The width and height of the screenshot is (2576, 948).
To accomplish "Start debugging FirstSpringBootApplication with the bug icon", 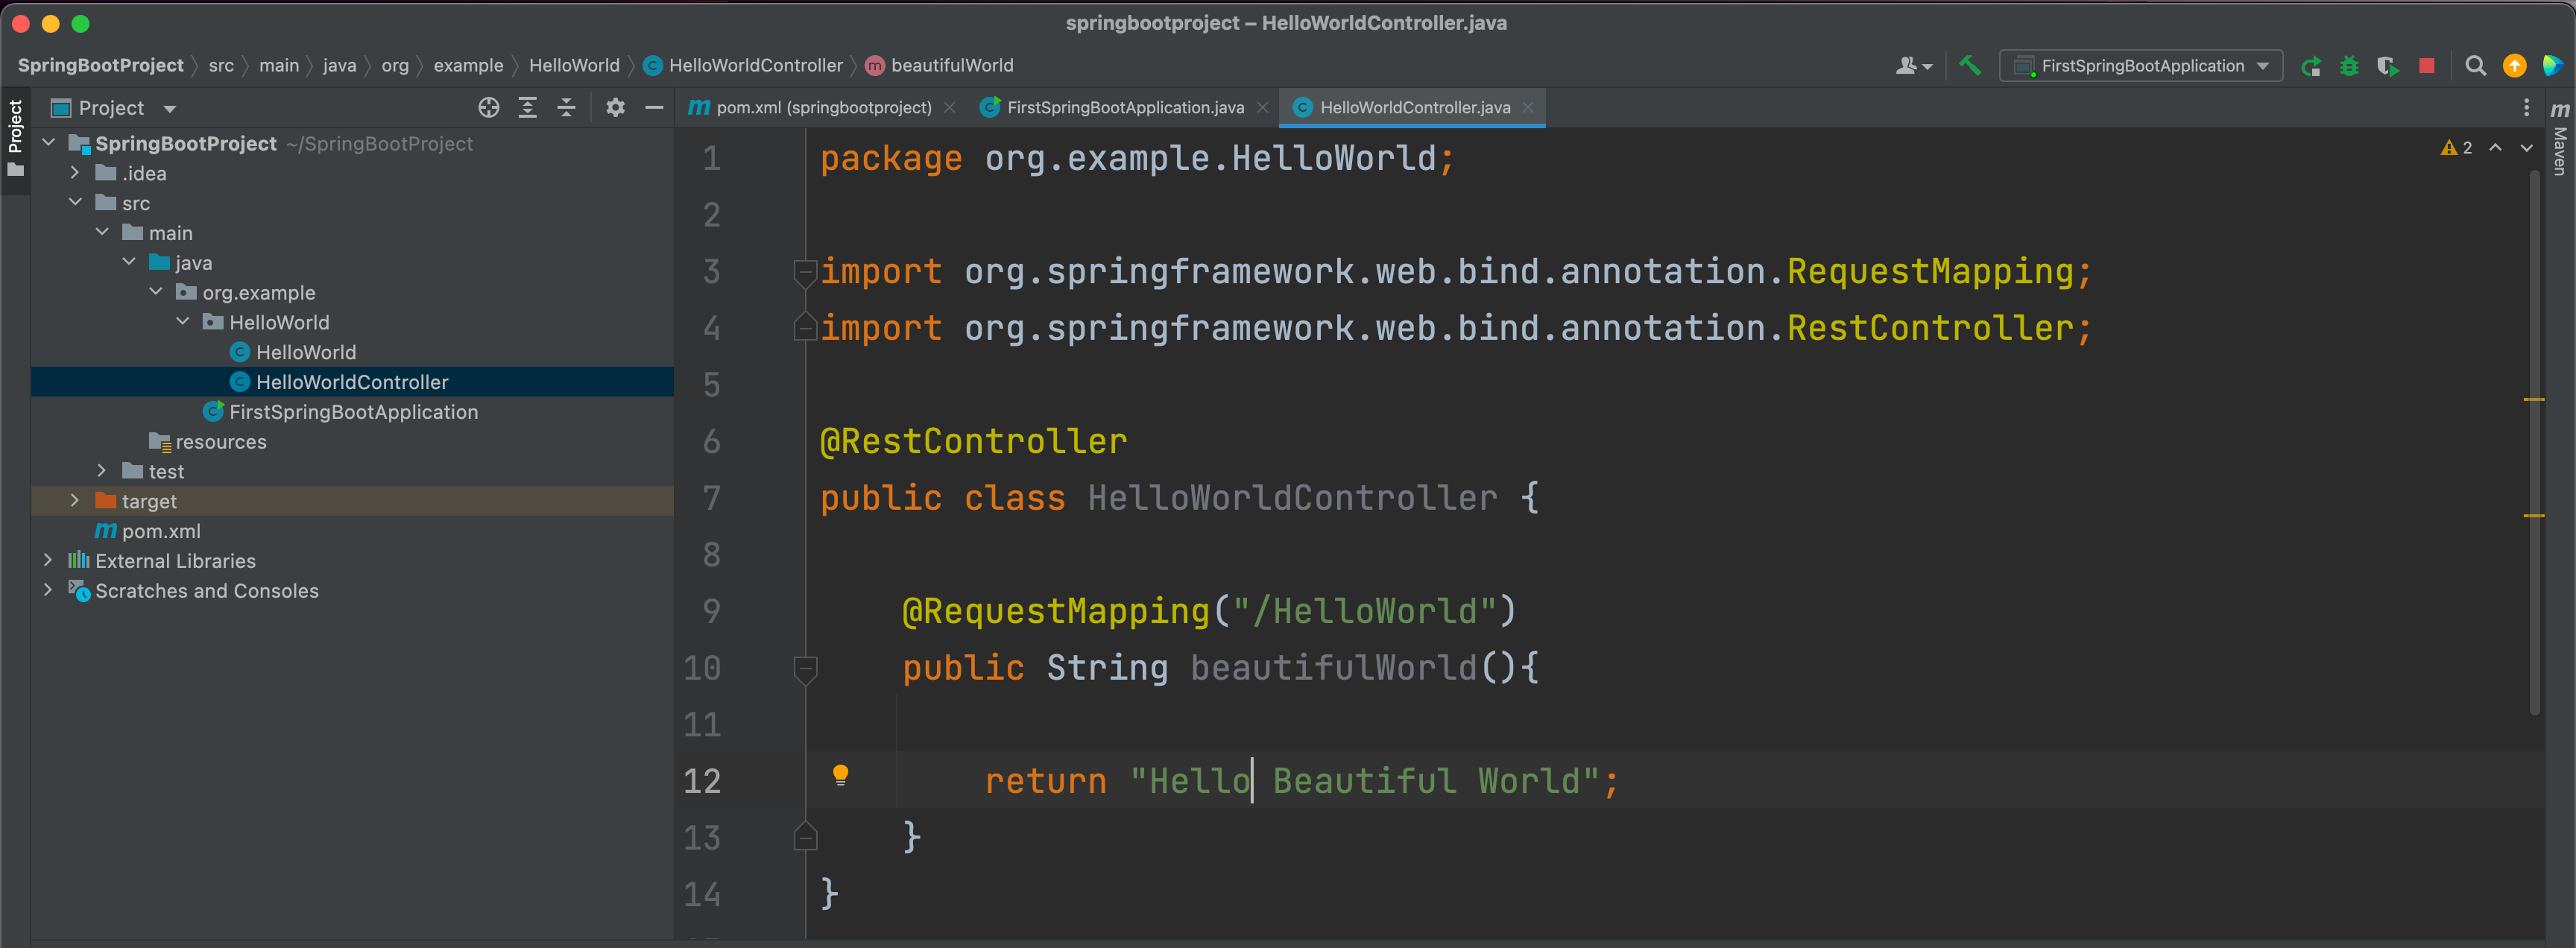I will tap(2349, 66).
